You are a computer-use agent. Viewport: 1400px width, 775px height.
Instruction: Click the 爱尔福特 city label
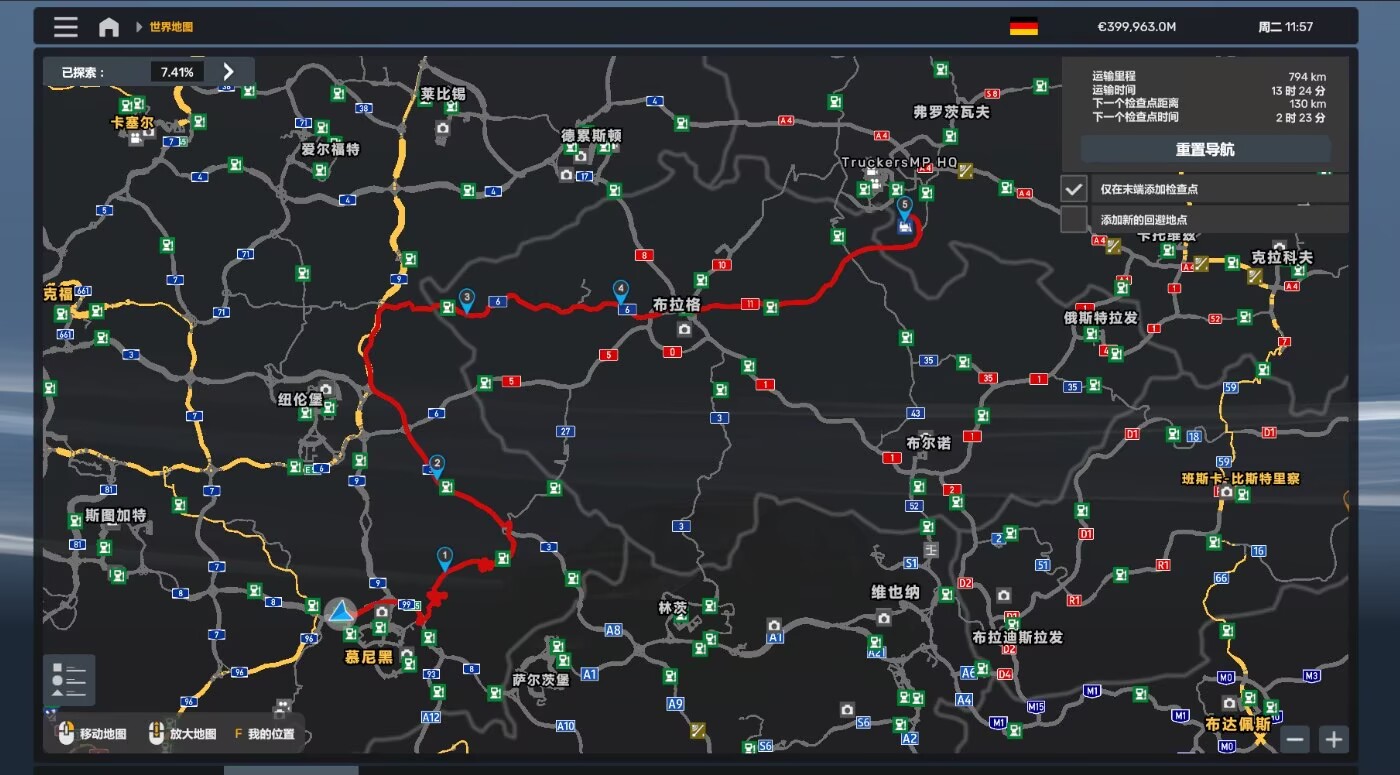[x=330, y=149]
